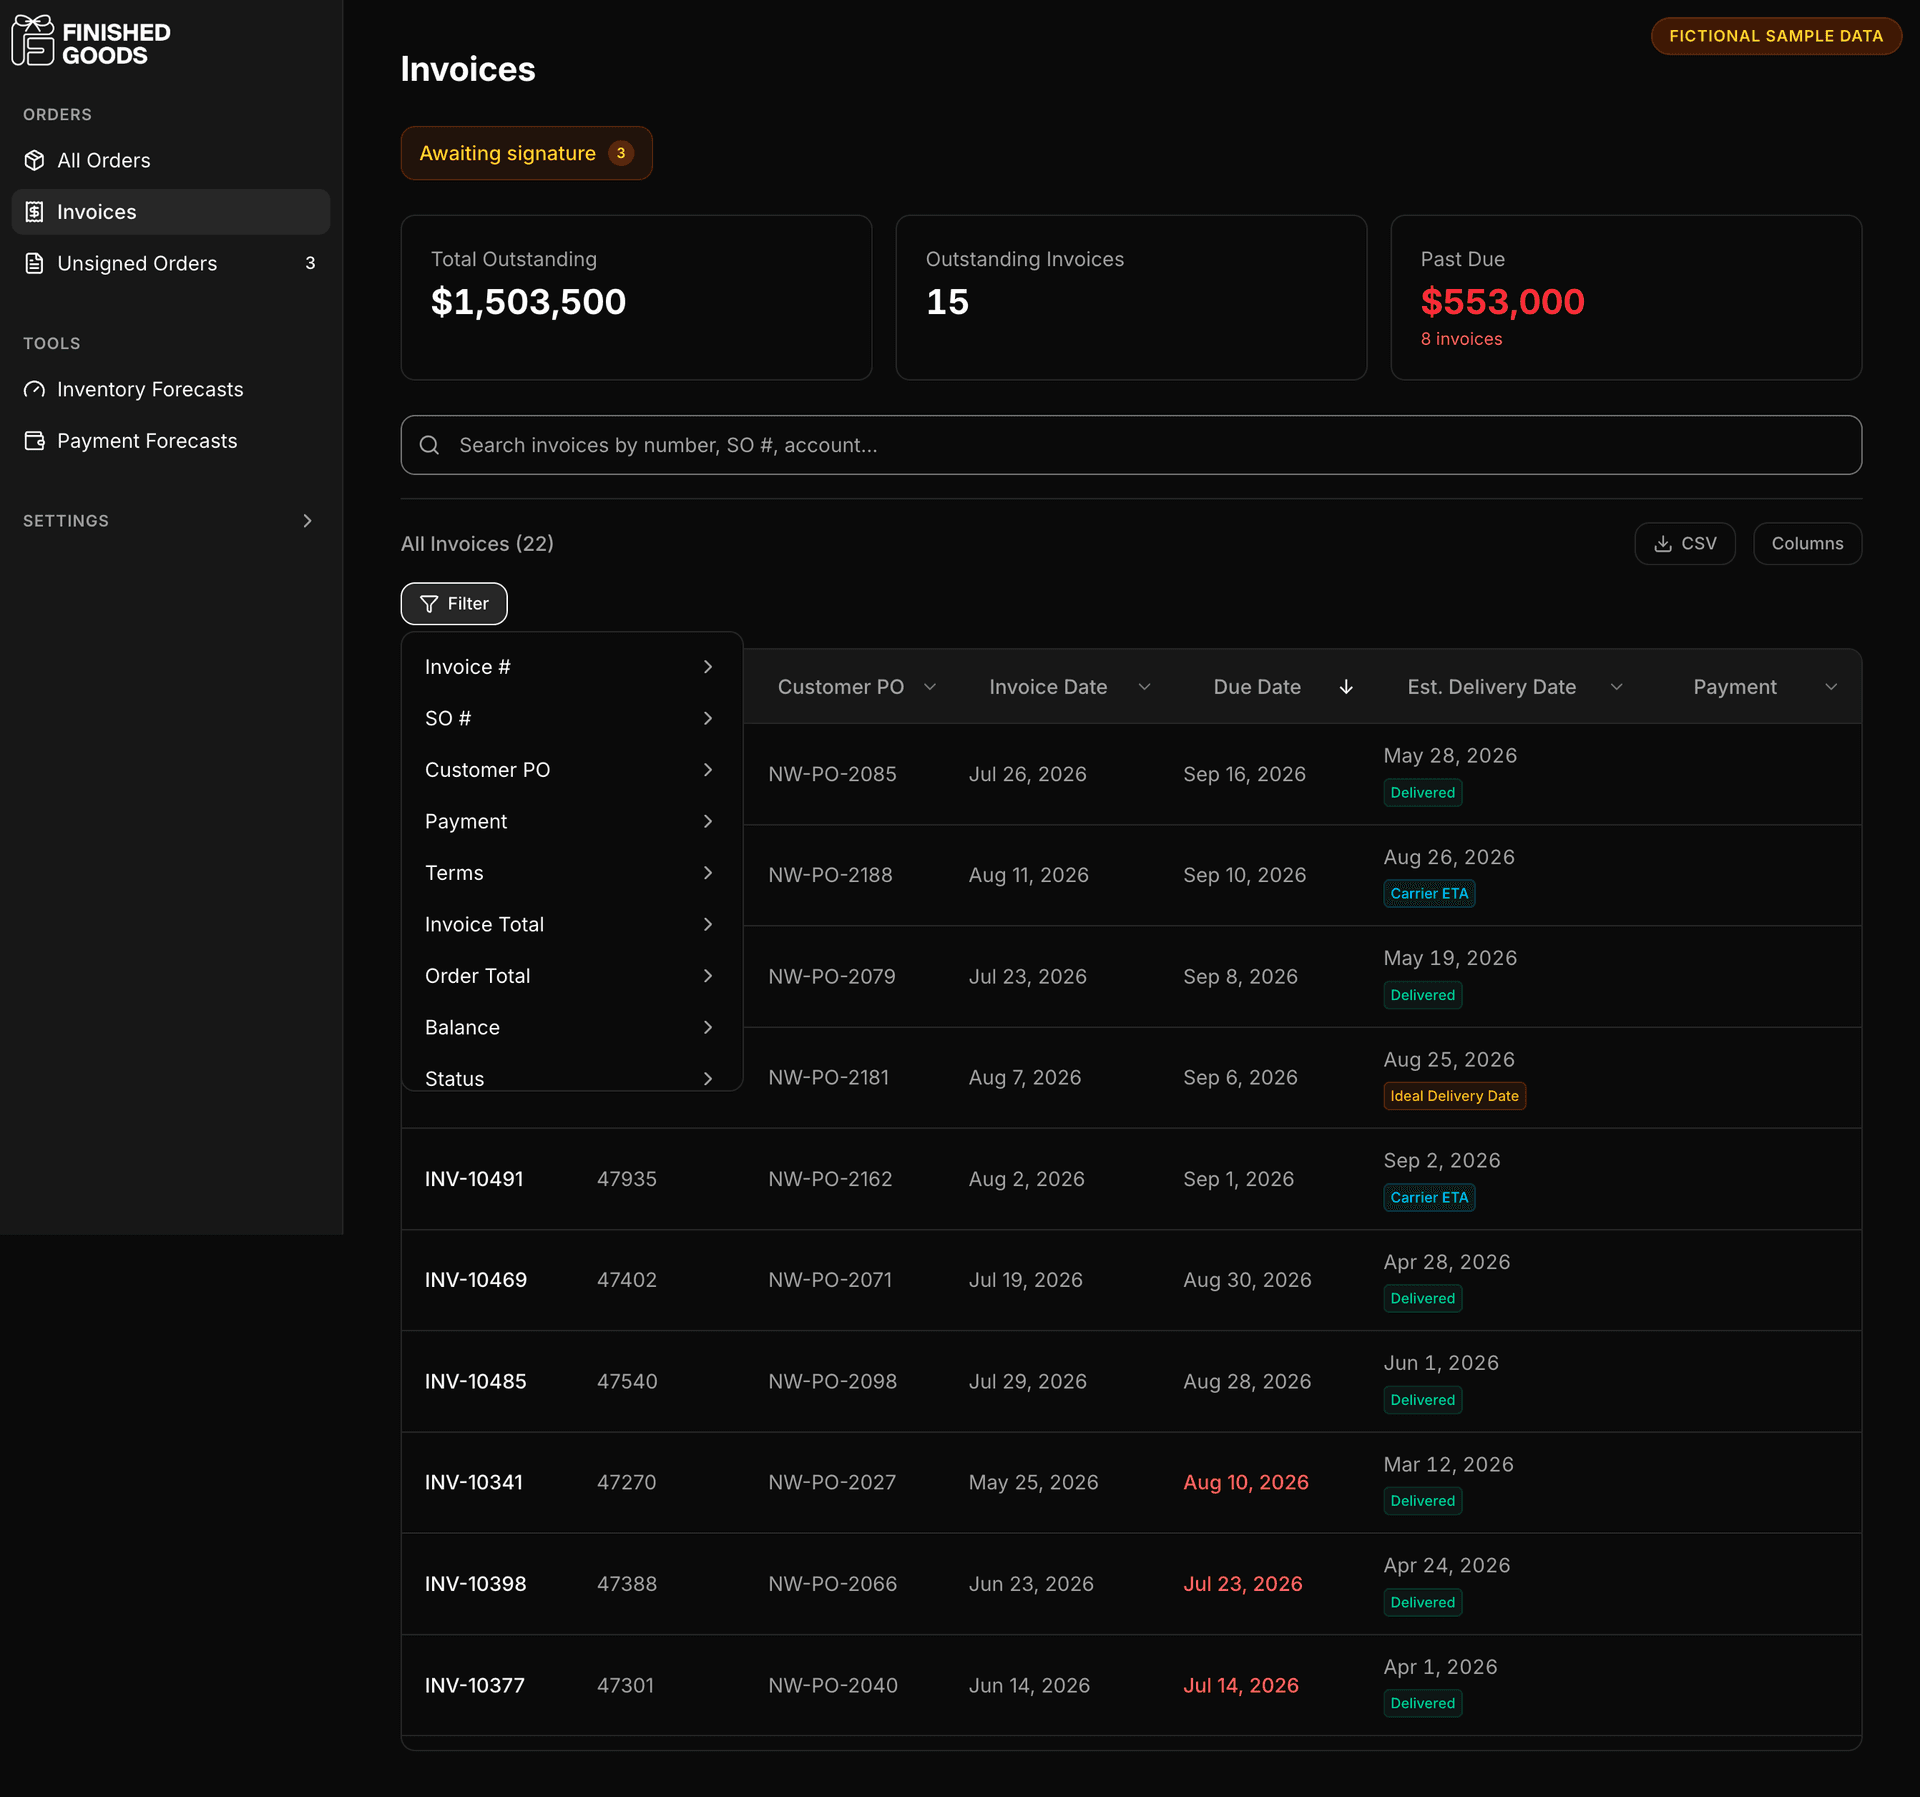The image size is (1920, 1797).
Task: Open the Columns button
Action: [1807, 544]
